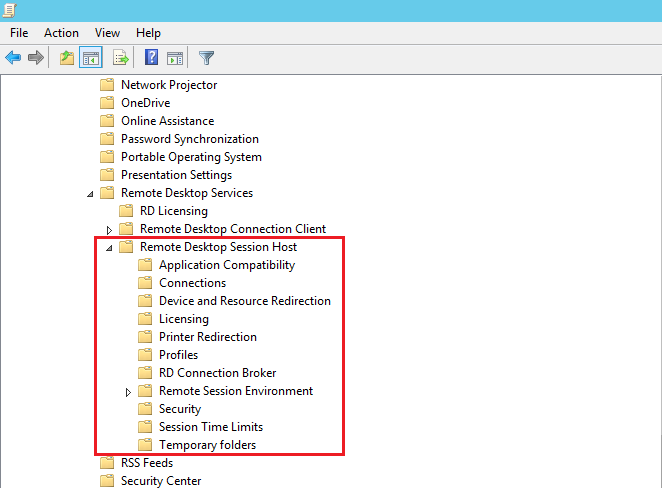Expand the Remote Session Environment node
Image resolution: width=662 pixels, height=488 pixels.
coord(128,392)
